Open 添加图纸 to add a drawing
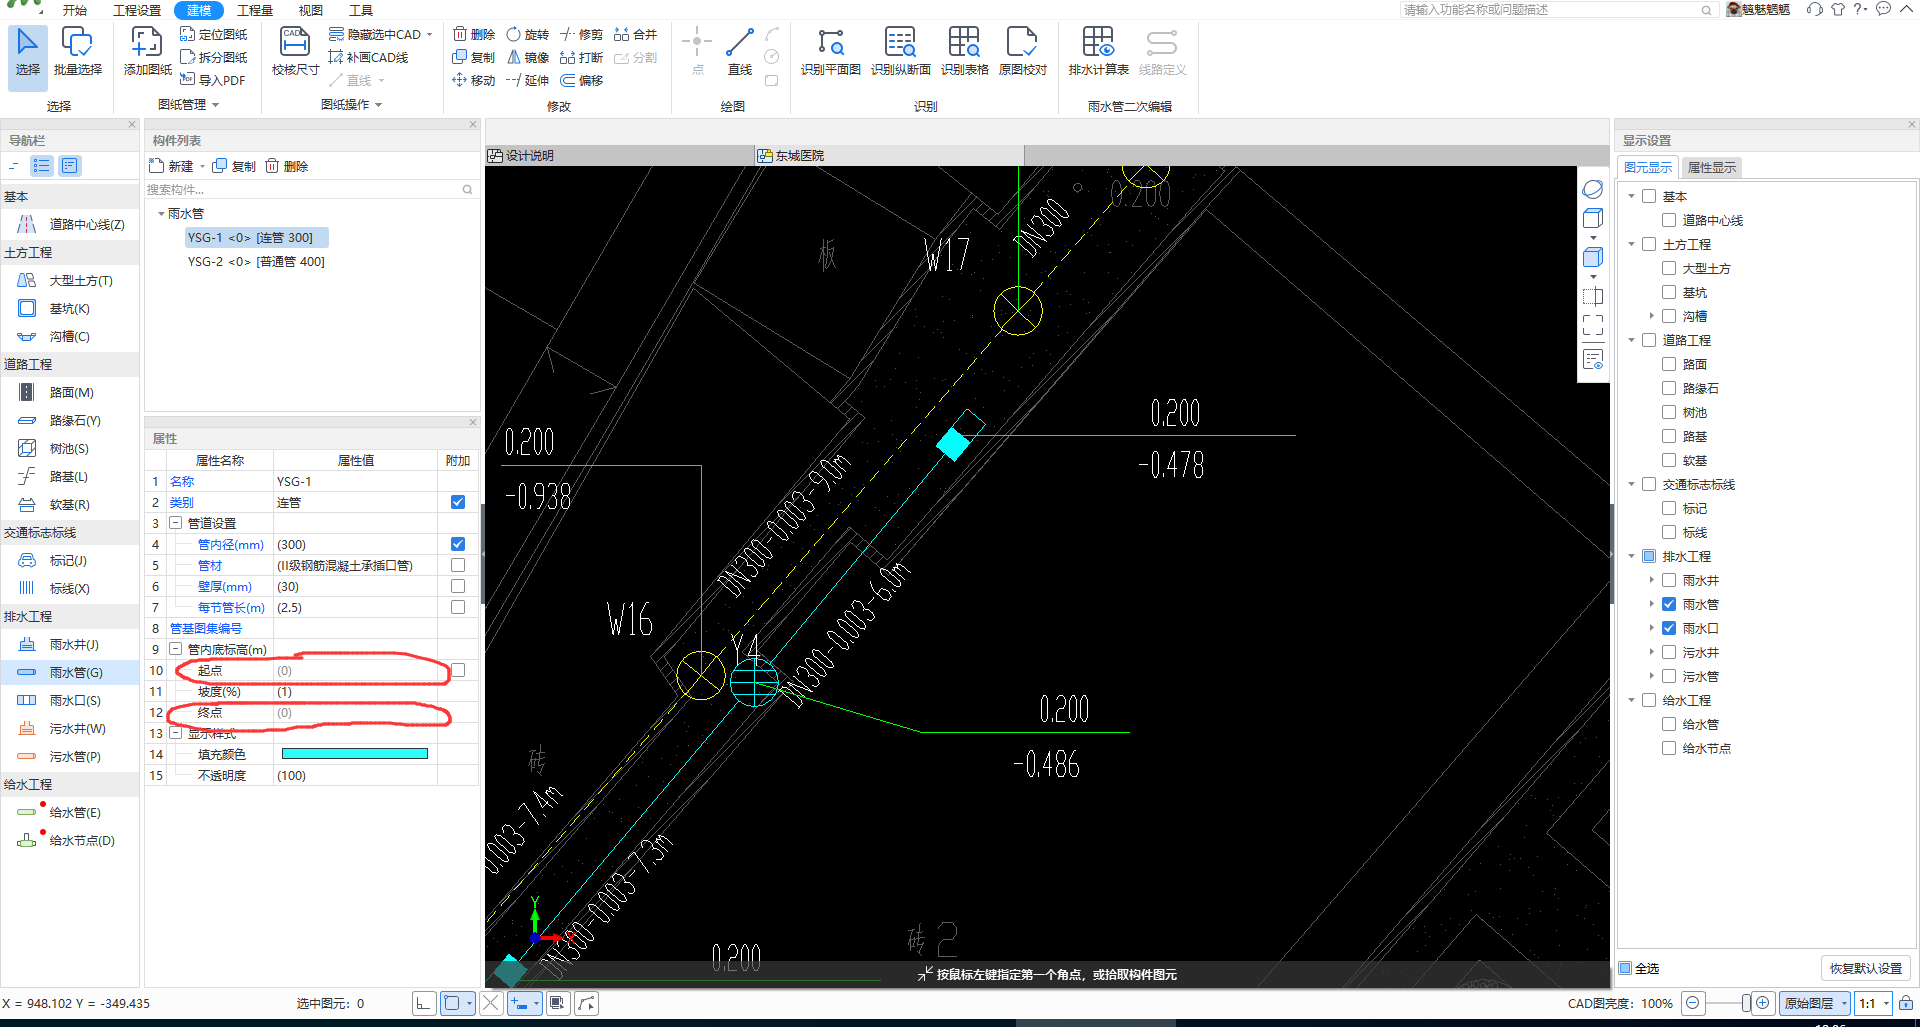Viewport: 1920px width, 1027px height. click(147, 52)
